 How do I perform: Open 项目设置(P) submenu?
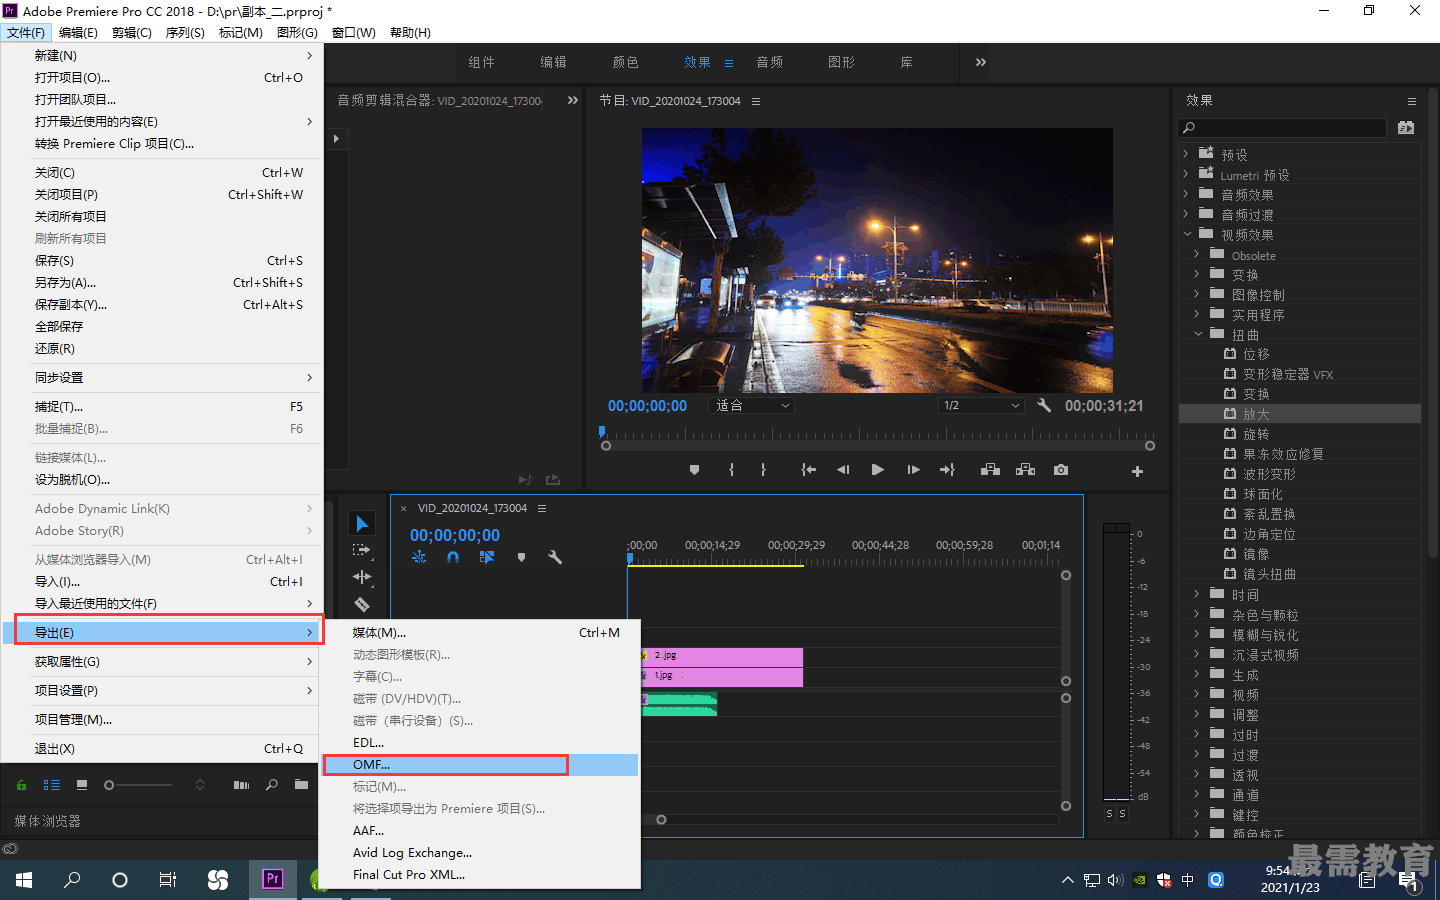click(x=162, y=691)
